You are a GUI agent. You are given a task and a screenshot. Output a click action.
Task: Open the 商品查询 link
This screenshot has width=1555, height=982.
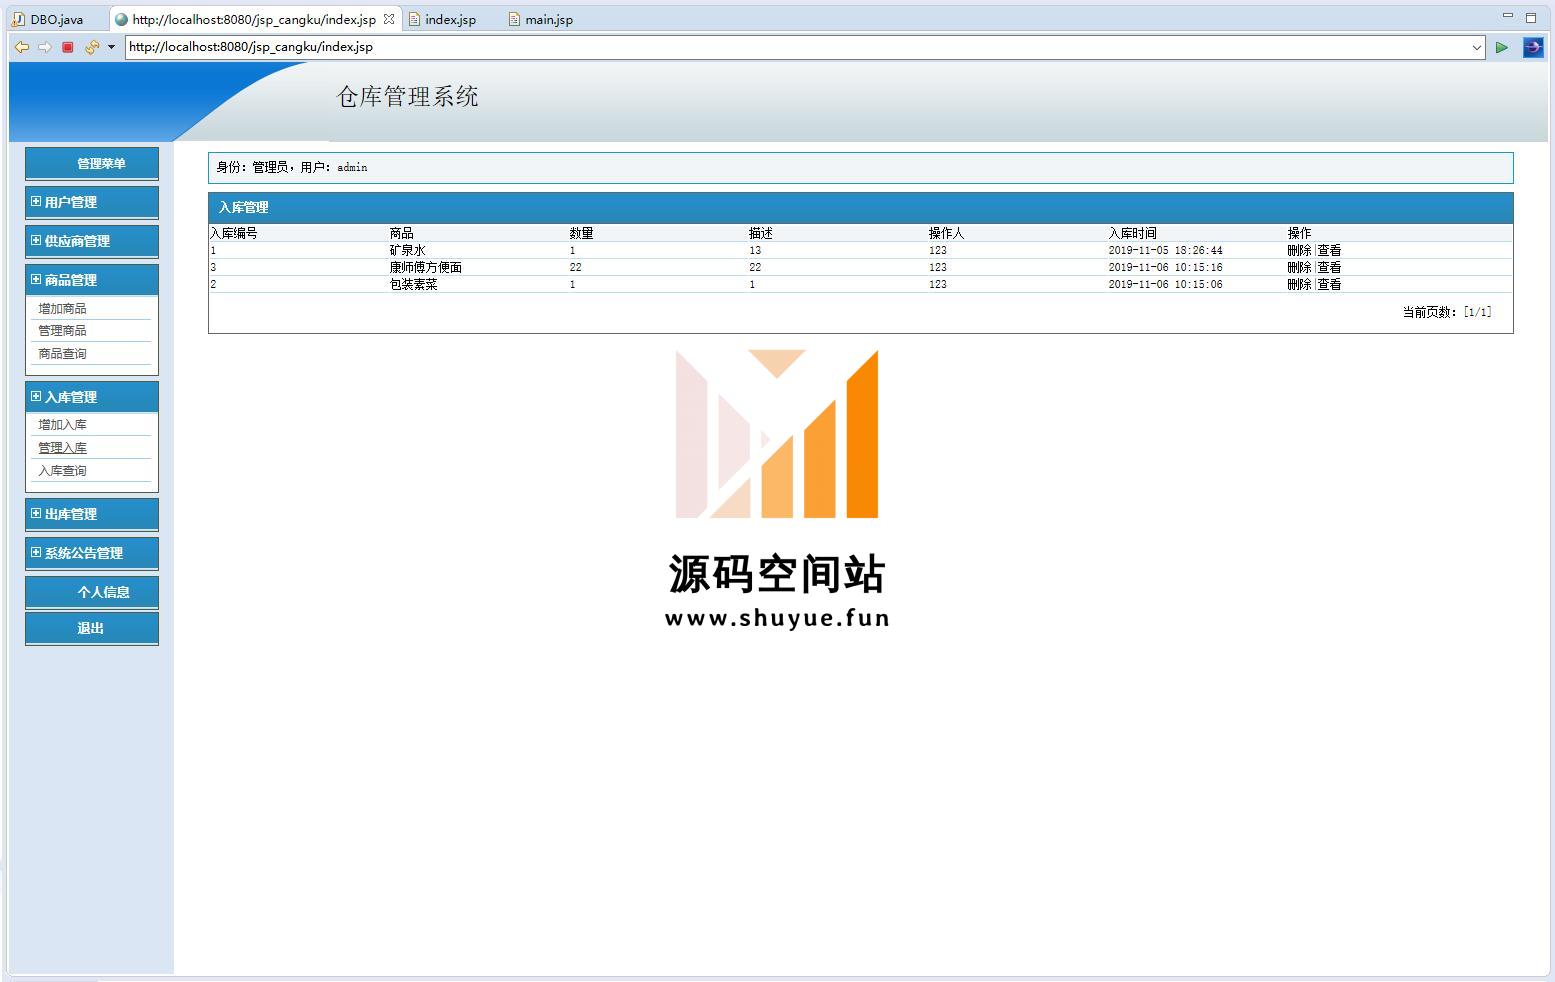click(x=62, y=354)
